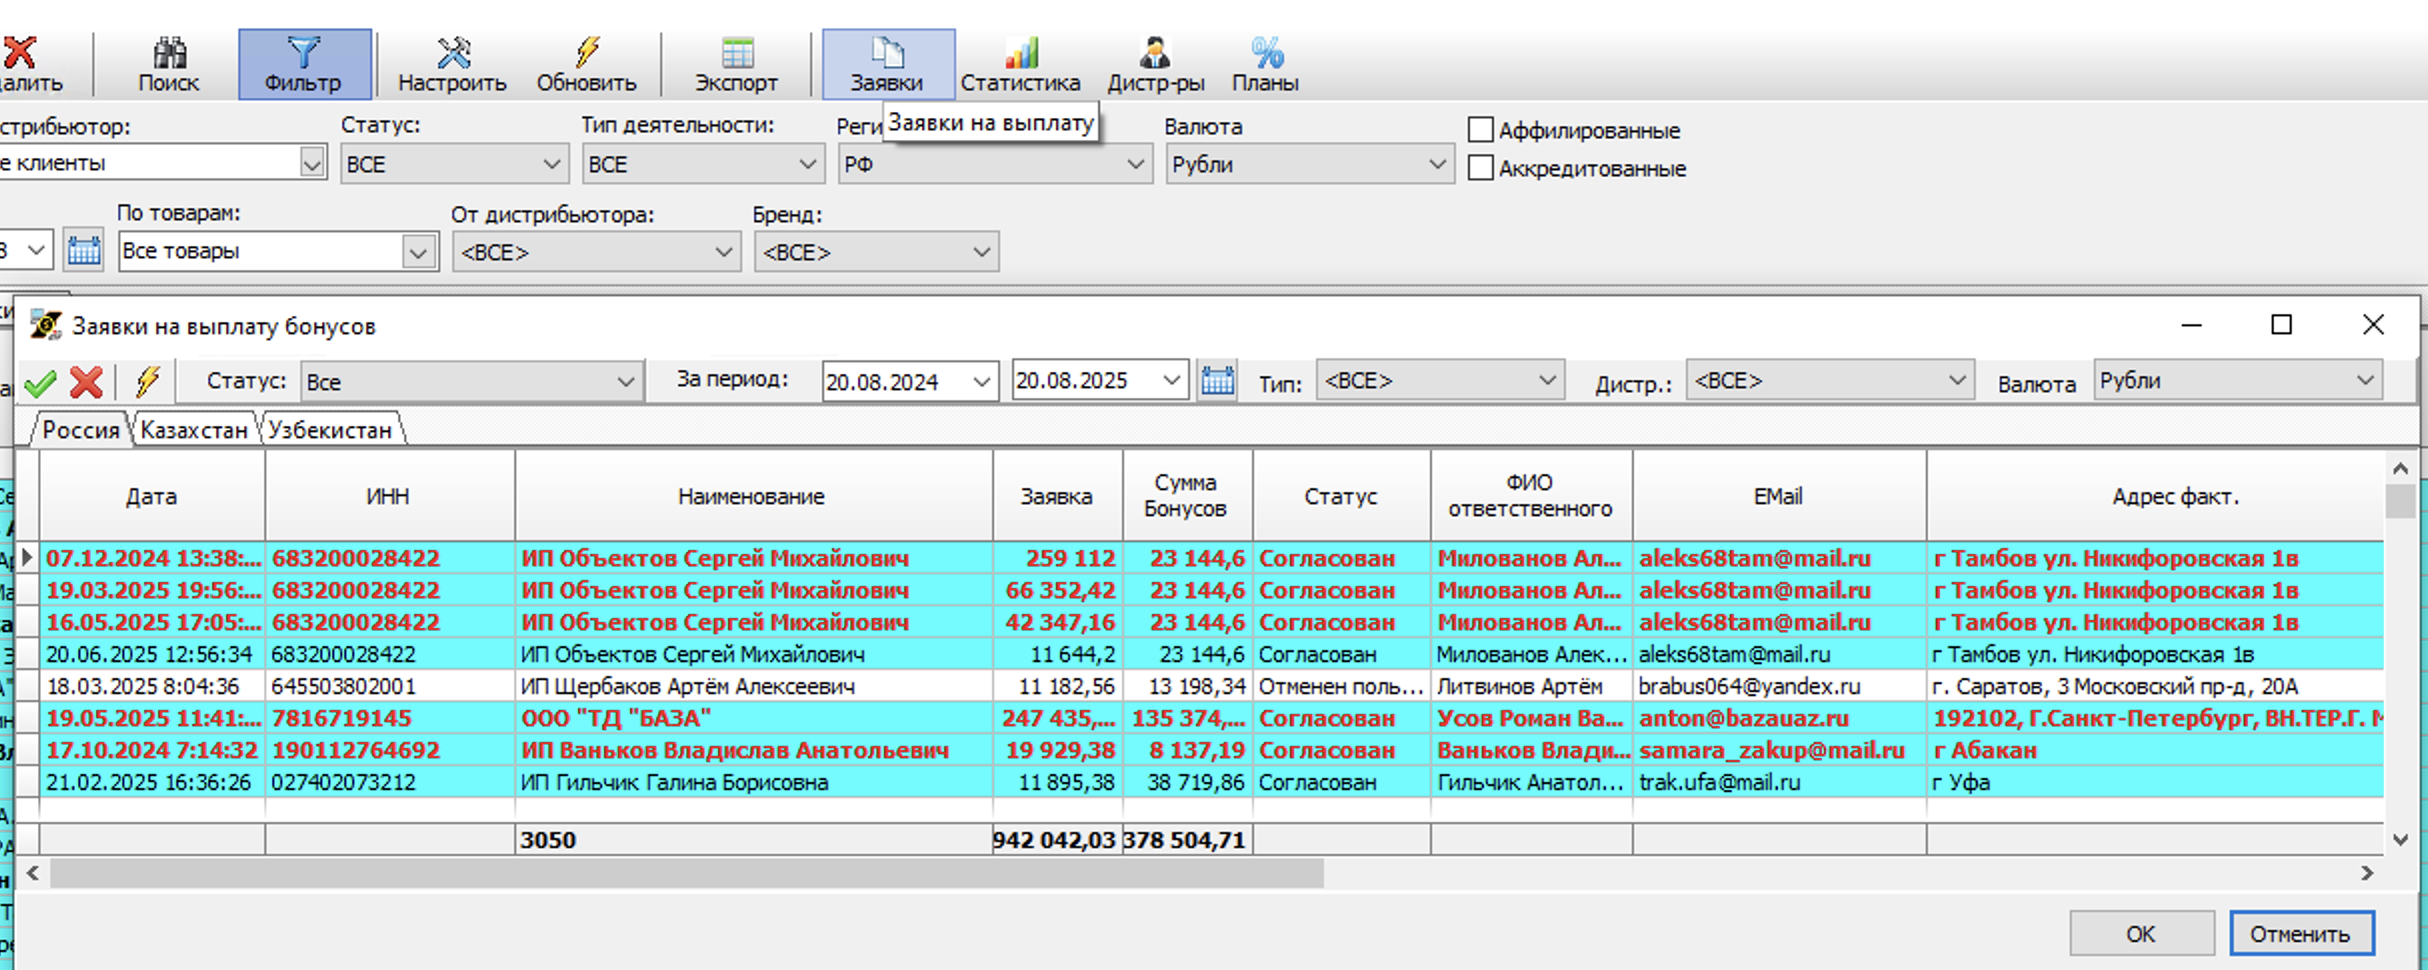This screenshot has width=2428, height=970.
Task: Open period calendar icon in dialog
Action: click(1217, 381)
